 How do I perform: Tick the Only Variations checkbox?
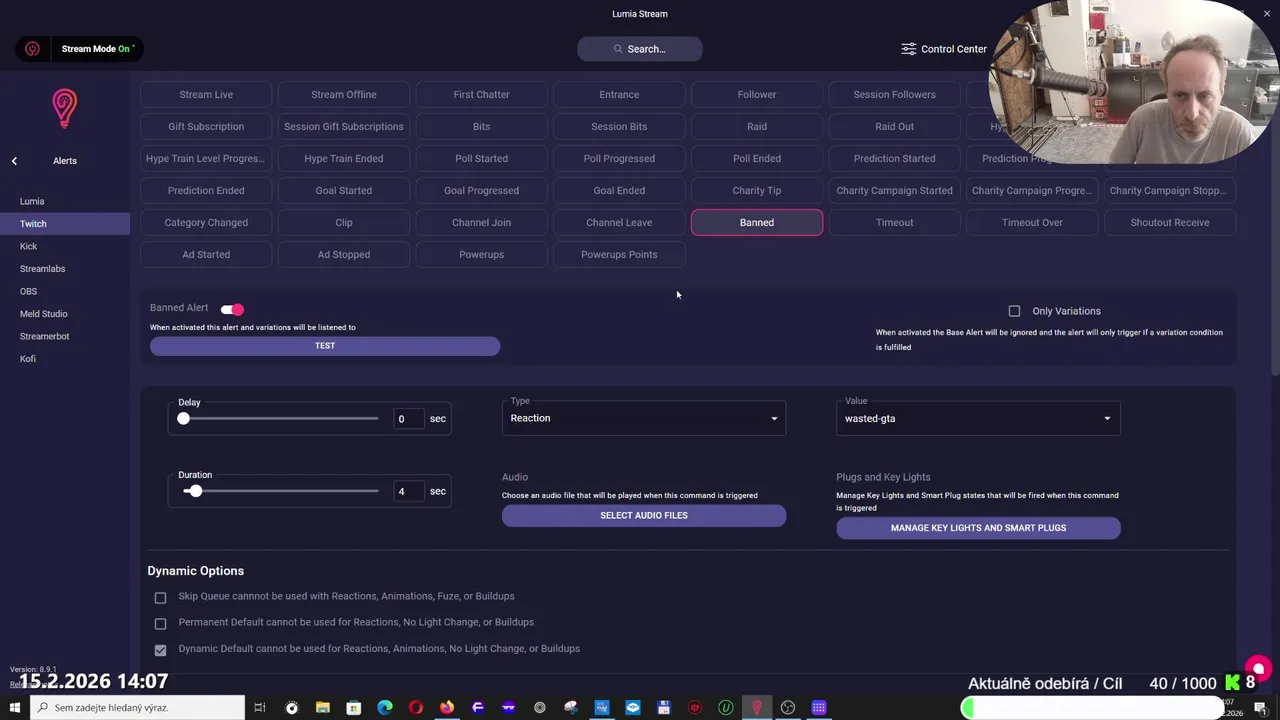(x=1014, y=311)
